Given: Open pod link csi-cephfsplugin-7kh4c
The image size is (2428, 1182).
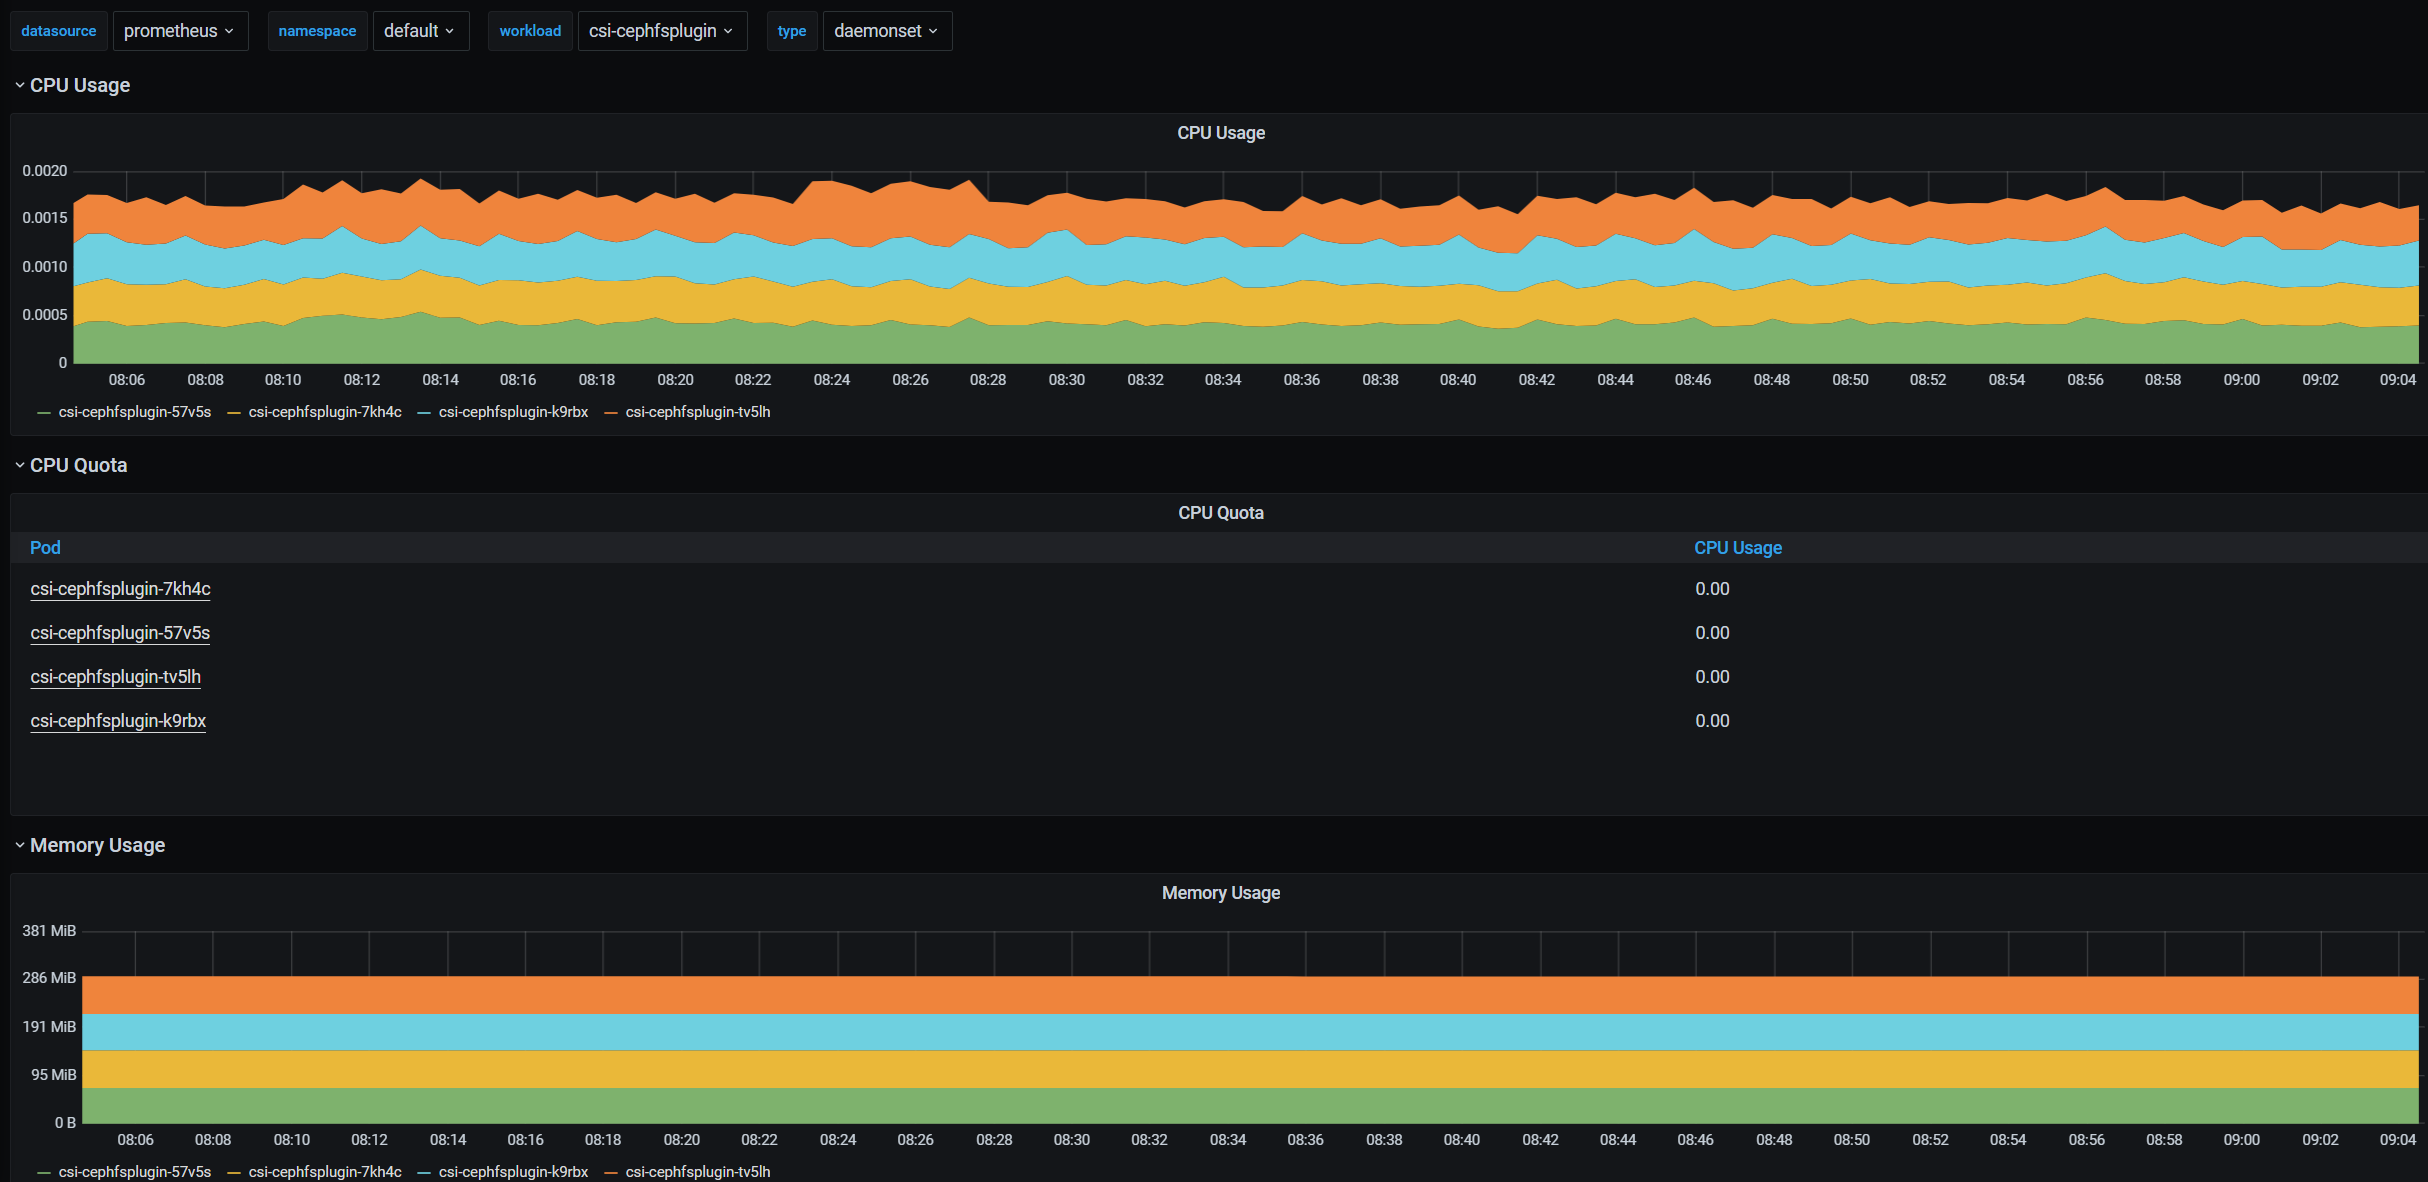Looking at the screenshot, I should pos(120,589).
